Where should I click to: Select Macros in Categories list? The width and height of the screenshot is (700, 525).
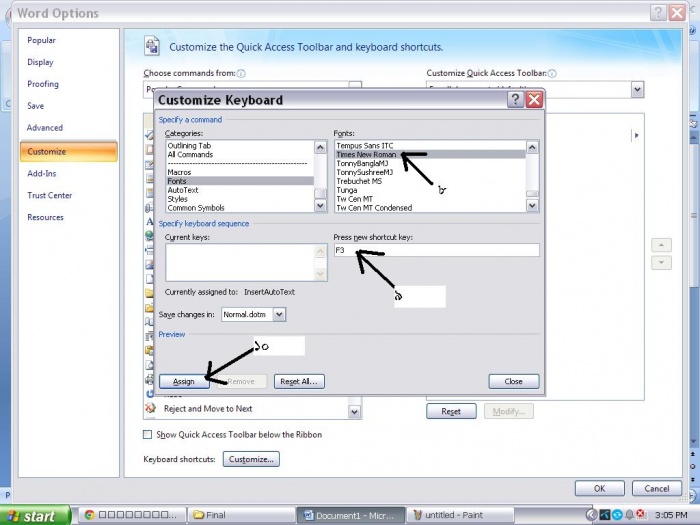[x=240, y=172]
